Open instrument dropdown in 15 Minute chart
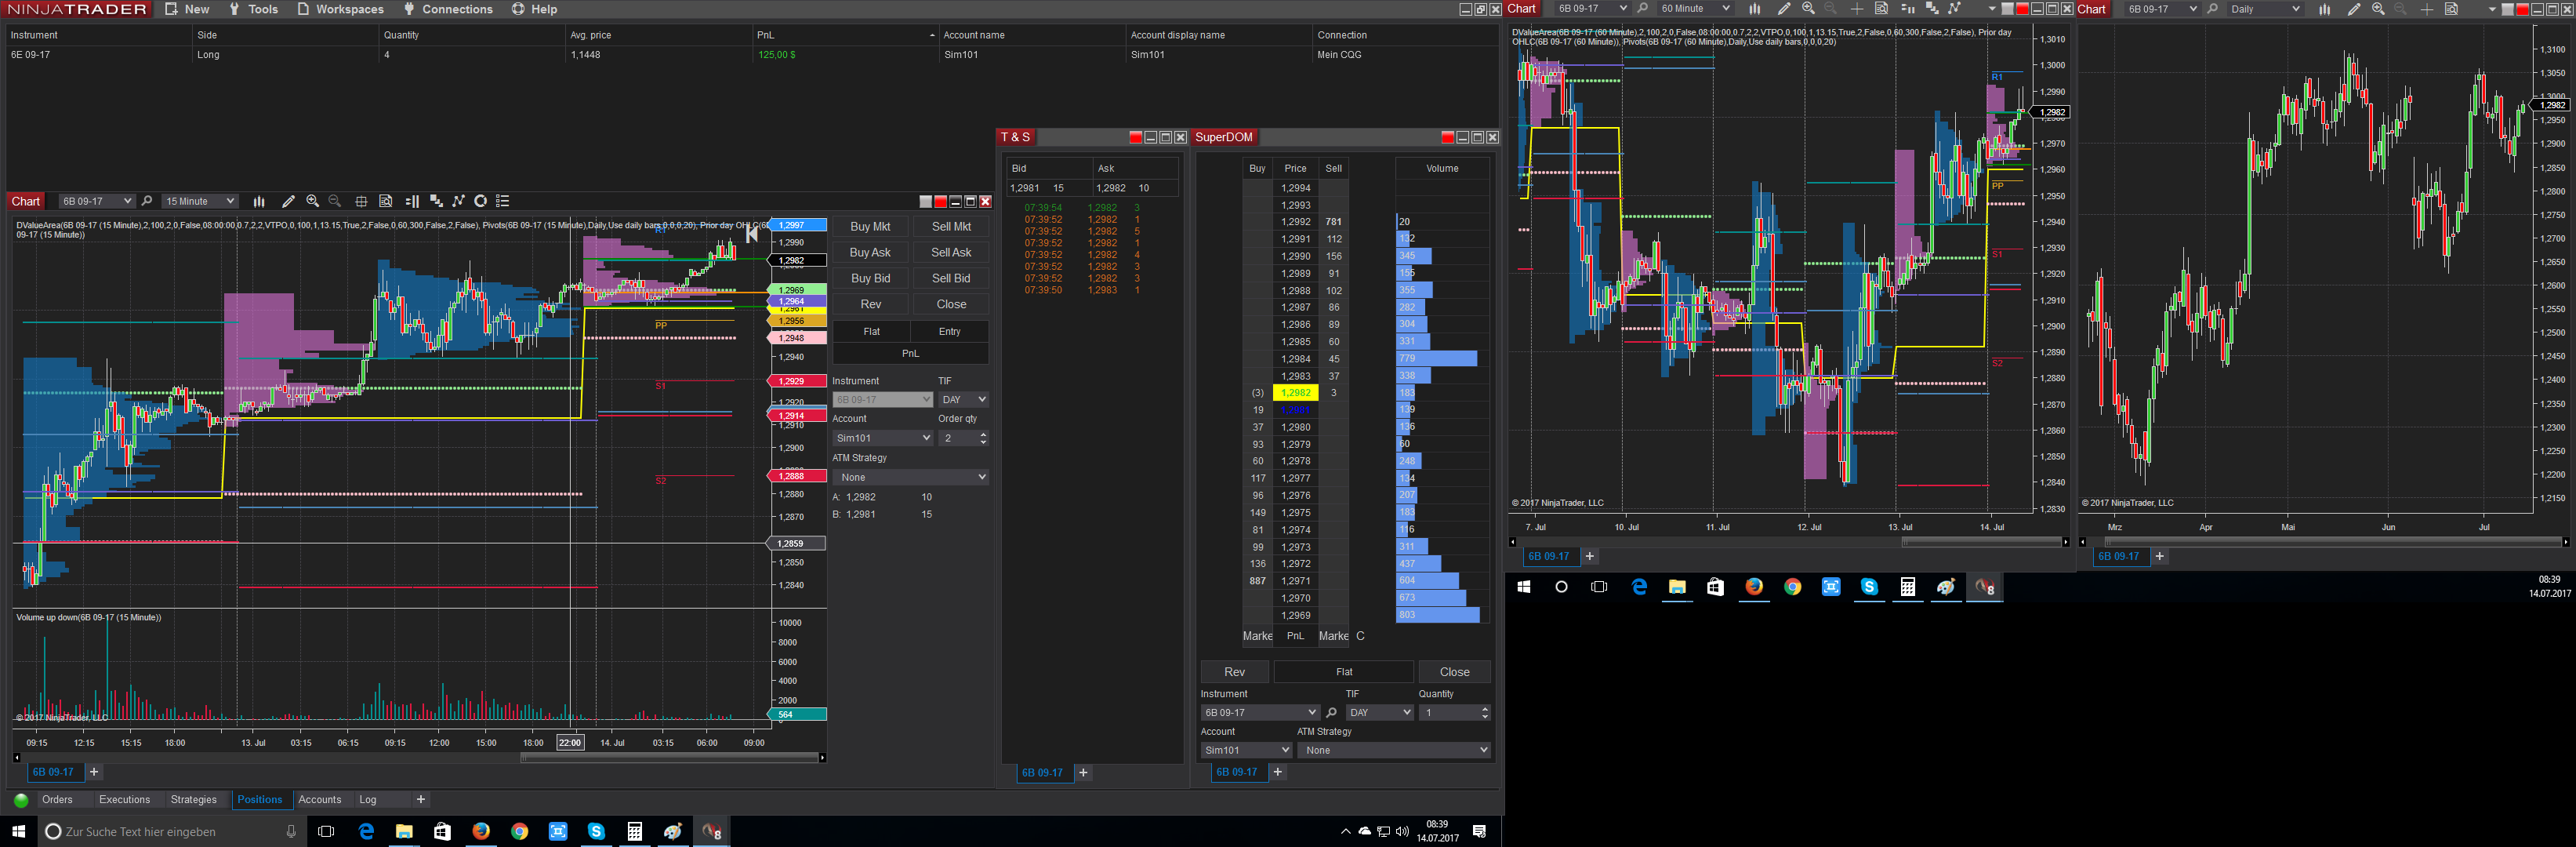The image size is (2576, 847). point(96,201)
